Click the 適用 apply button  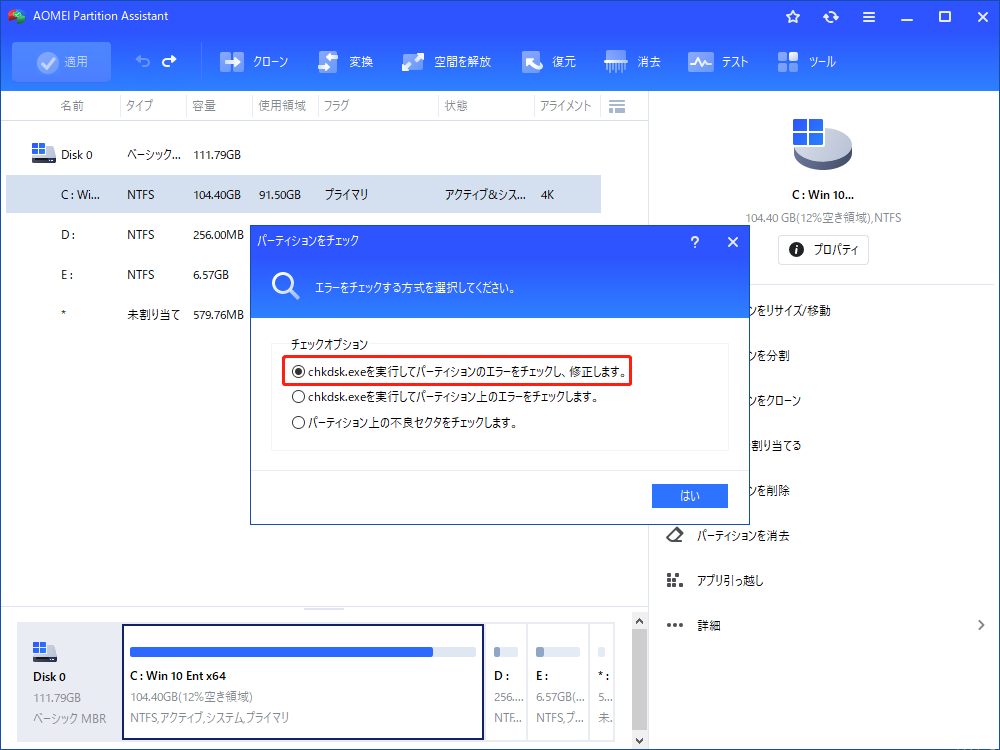[x=61, y=62]
